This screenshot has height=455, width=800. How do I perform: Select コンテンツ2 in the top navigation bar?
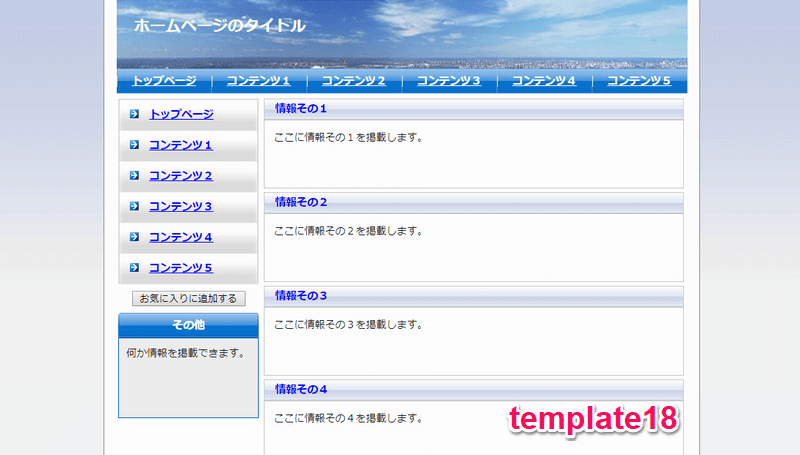(354, 81)
